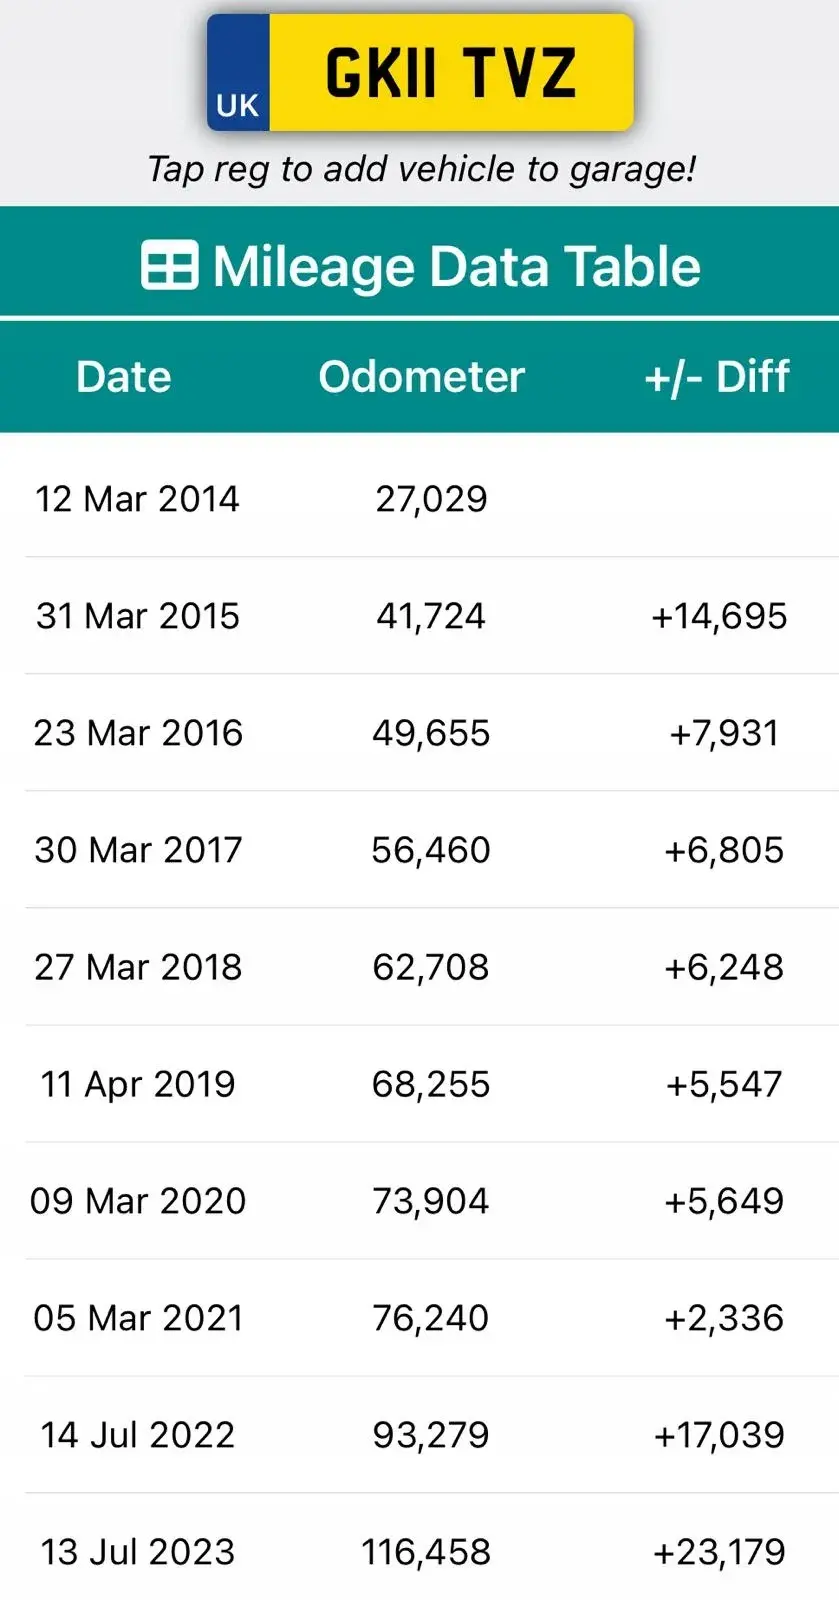The height and width of the screenshot is (1600, 839).
Task: Click odometer reading 116,458
Action: pos(426,1551)
